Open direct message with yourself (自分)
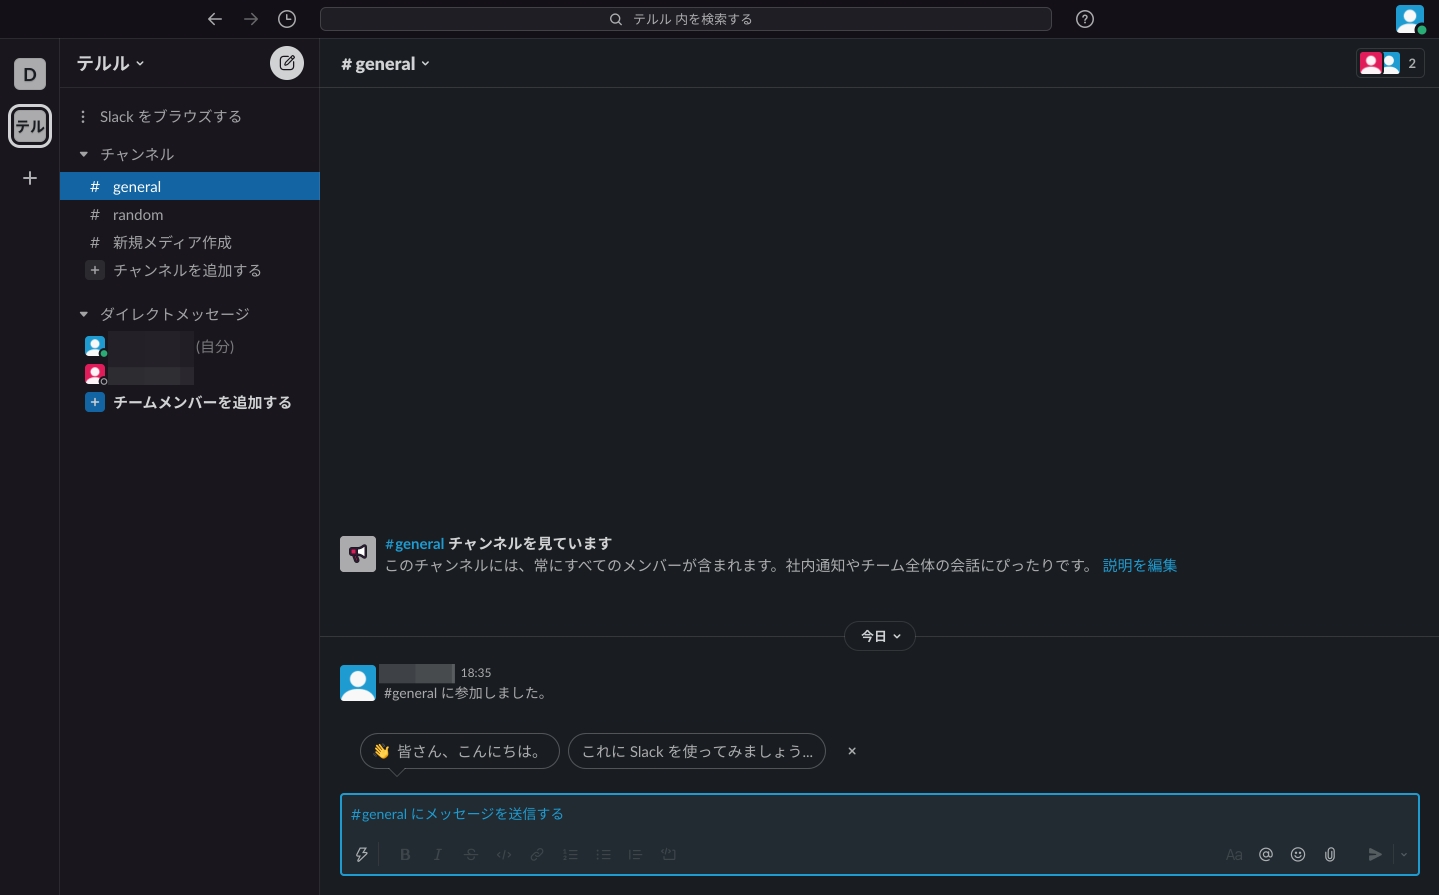The height and width of the screenshot is (895, 1439). click(190, 346)
